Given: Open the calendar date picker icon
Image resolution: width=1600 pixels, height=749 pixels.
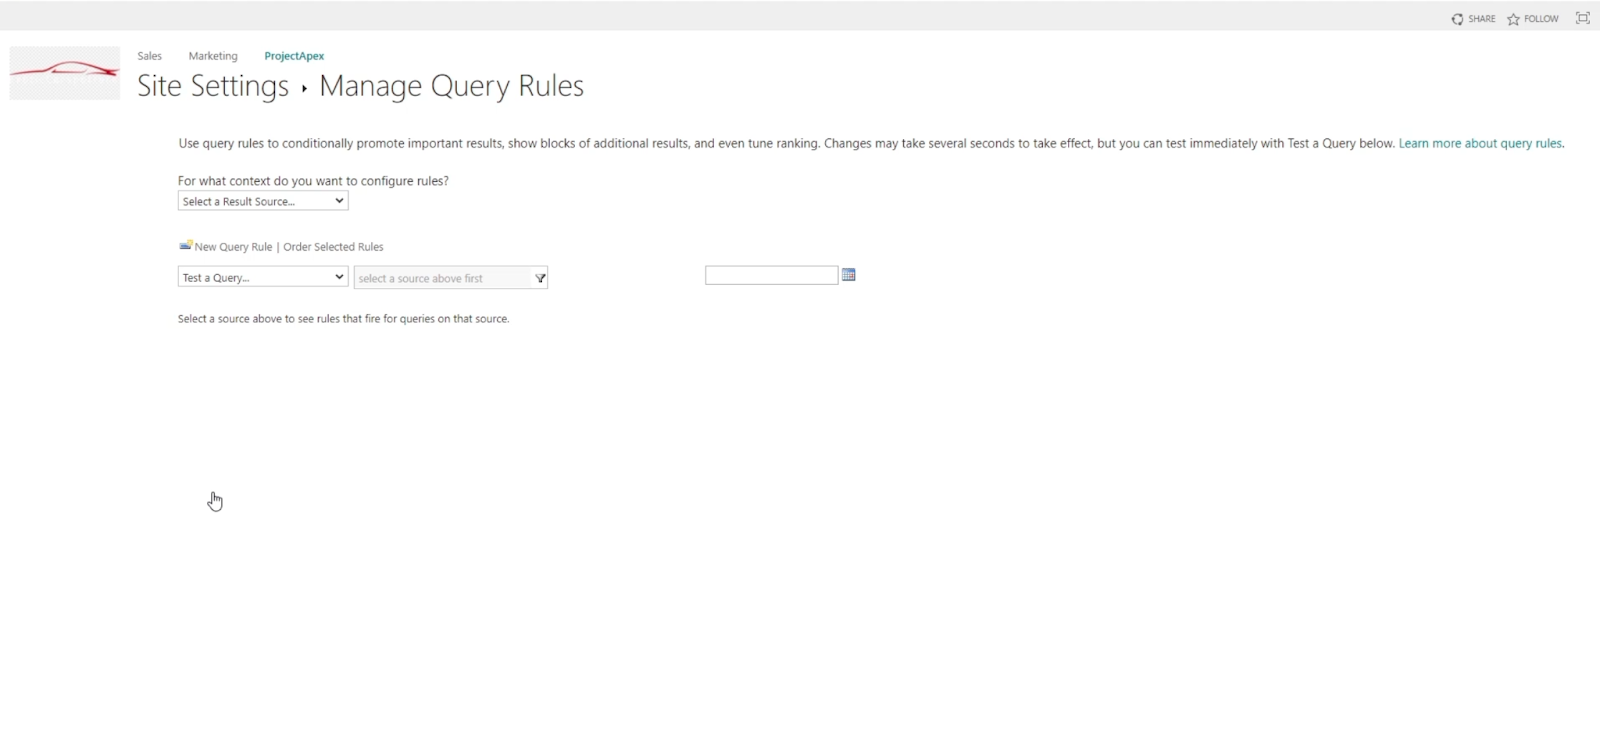Looking at the screenshot, I should point(848,275).
